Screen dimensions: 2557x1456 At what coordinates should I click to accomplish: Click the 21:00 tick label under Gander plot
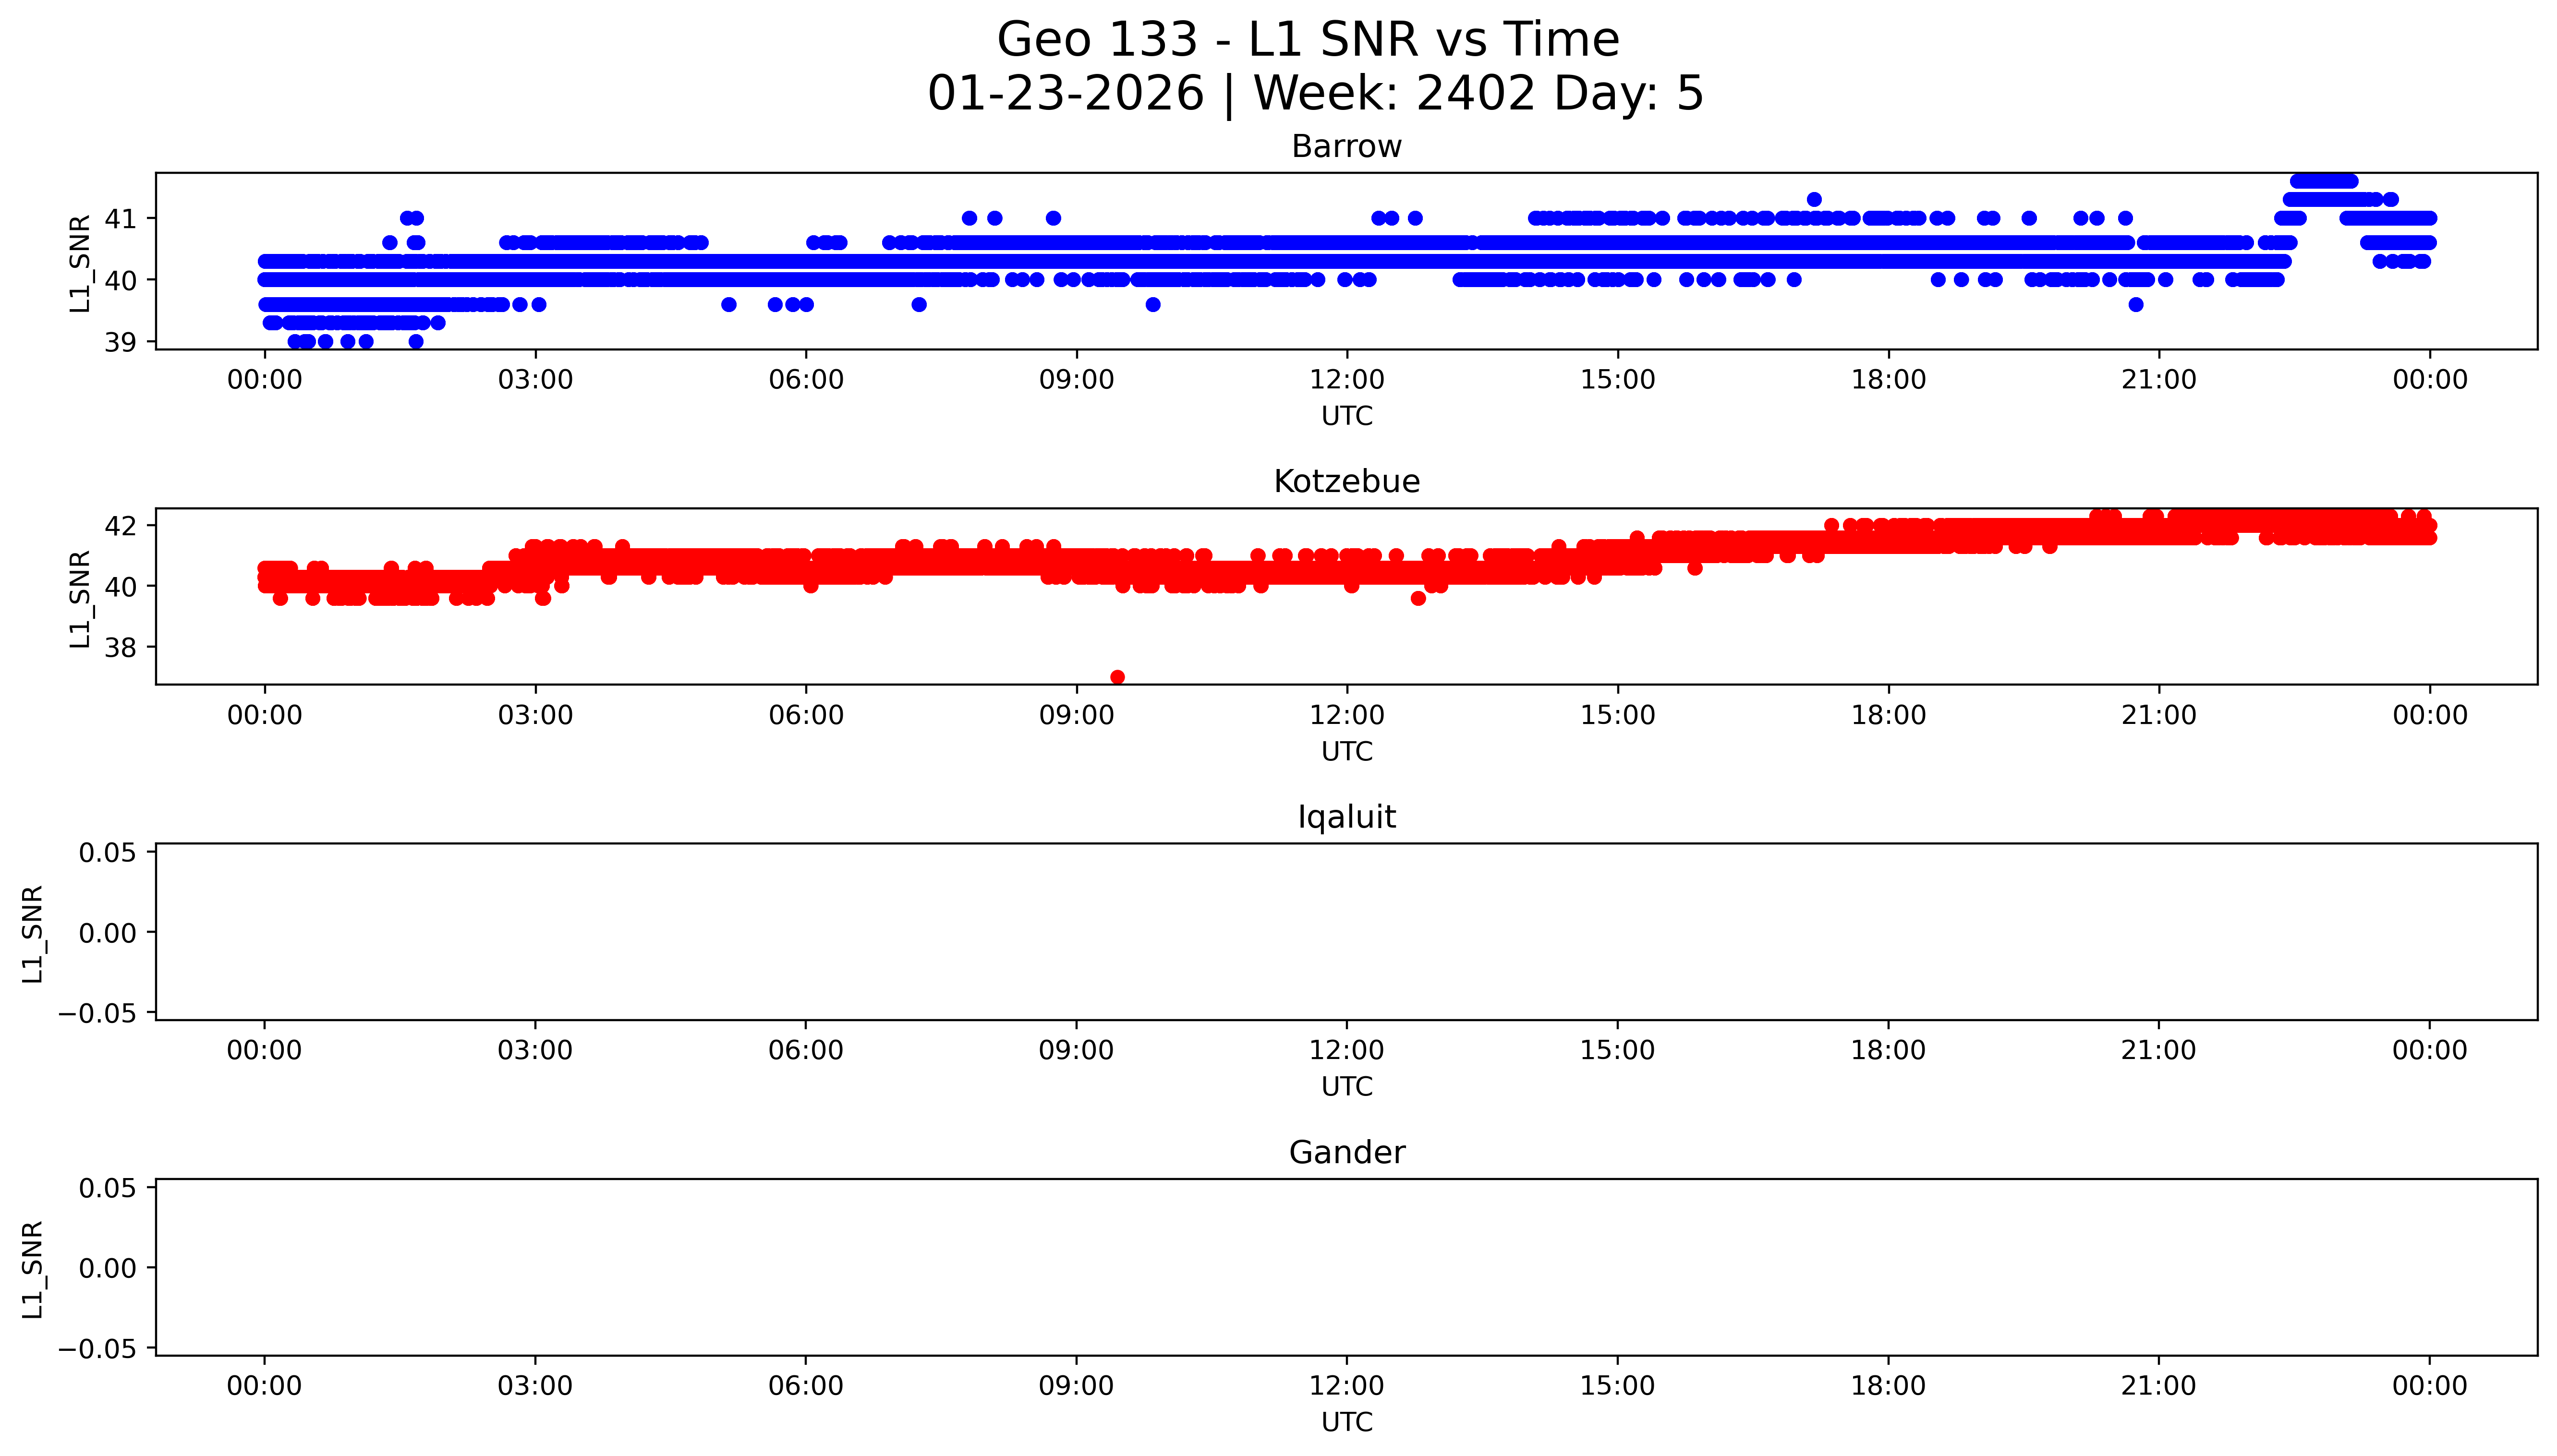[x=2158, y=1385]
